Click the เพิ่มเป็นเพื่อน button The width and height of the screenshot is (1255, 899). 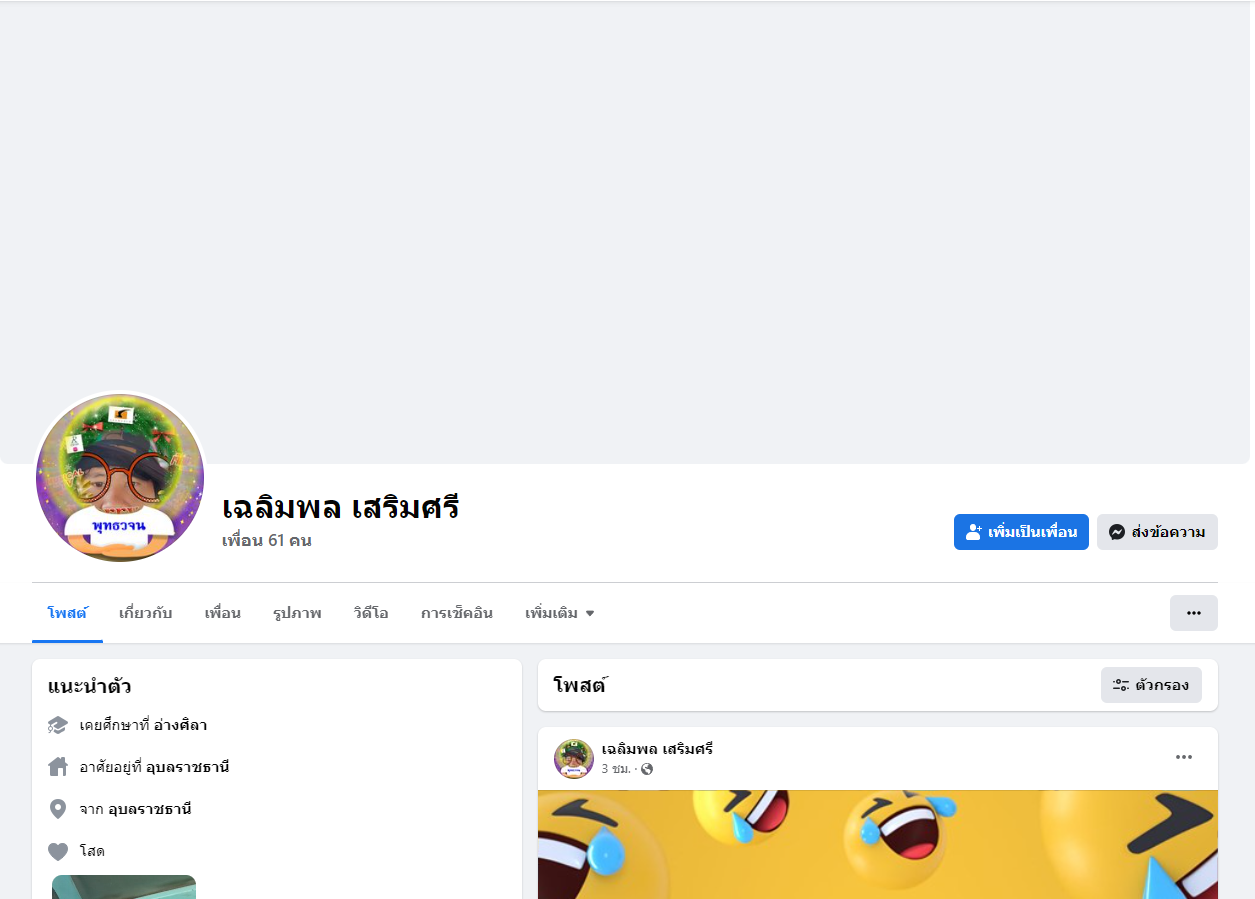click(1021, 532)
